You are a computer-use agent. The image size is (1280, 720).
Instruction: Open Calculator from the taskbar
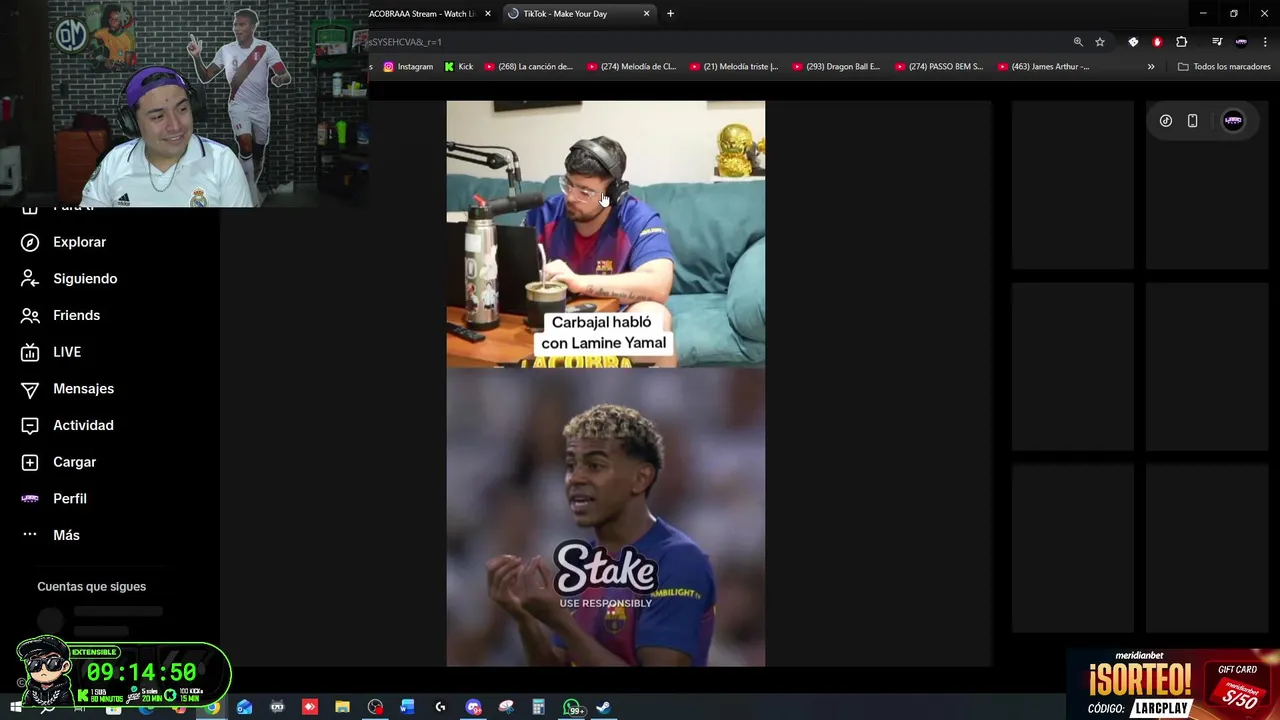click(x=538, y=707)
